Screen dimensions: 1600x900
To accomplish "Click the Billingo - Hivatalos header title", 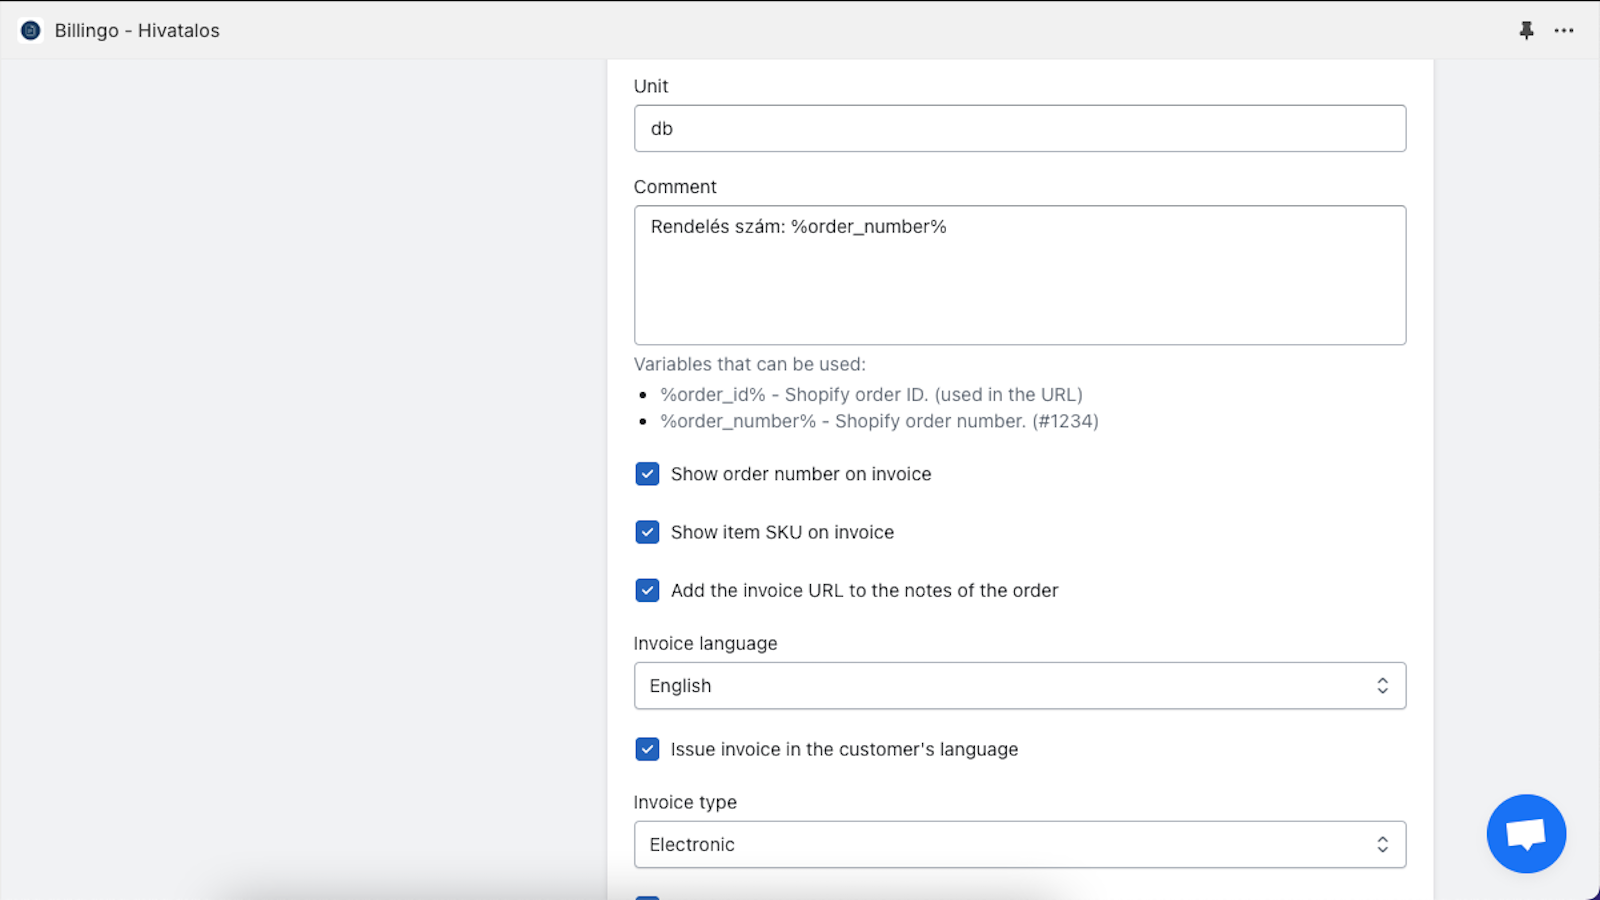I will (x=137, y=30).
